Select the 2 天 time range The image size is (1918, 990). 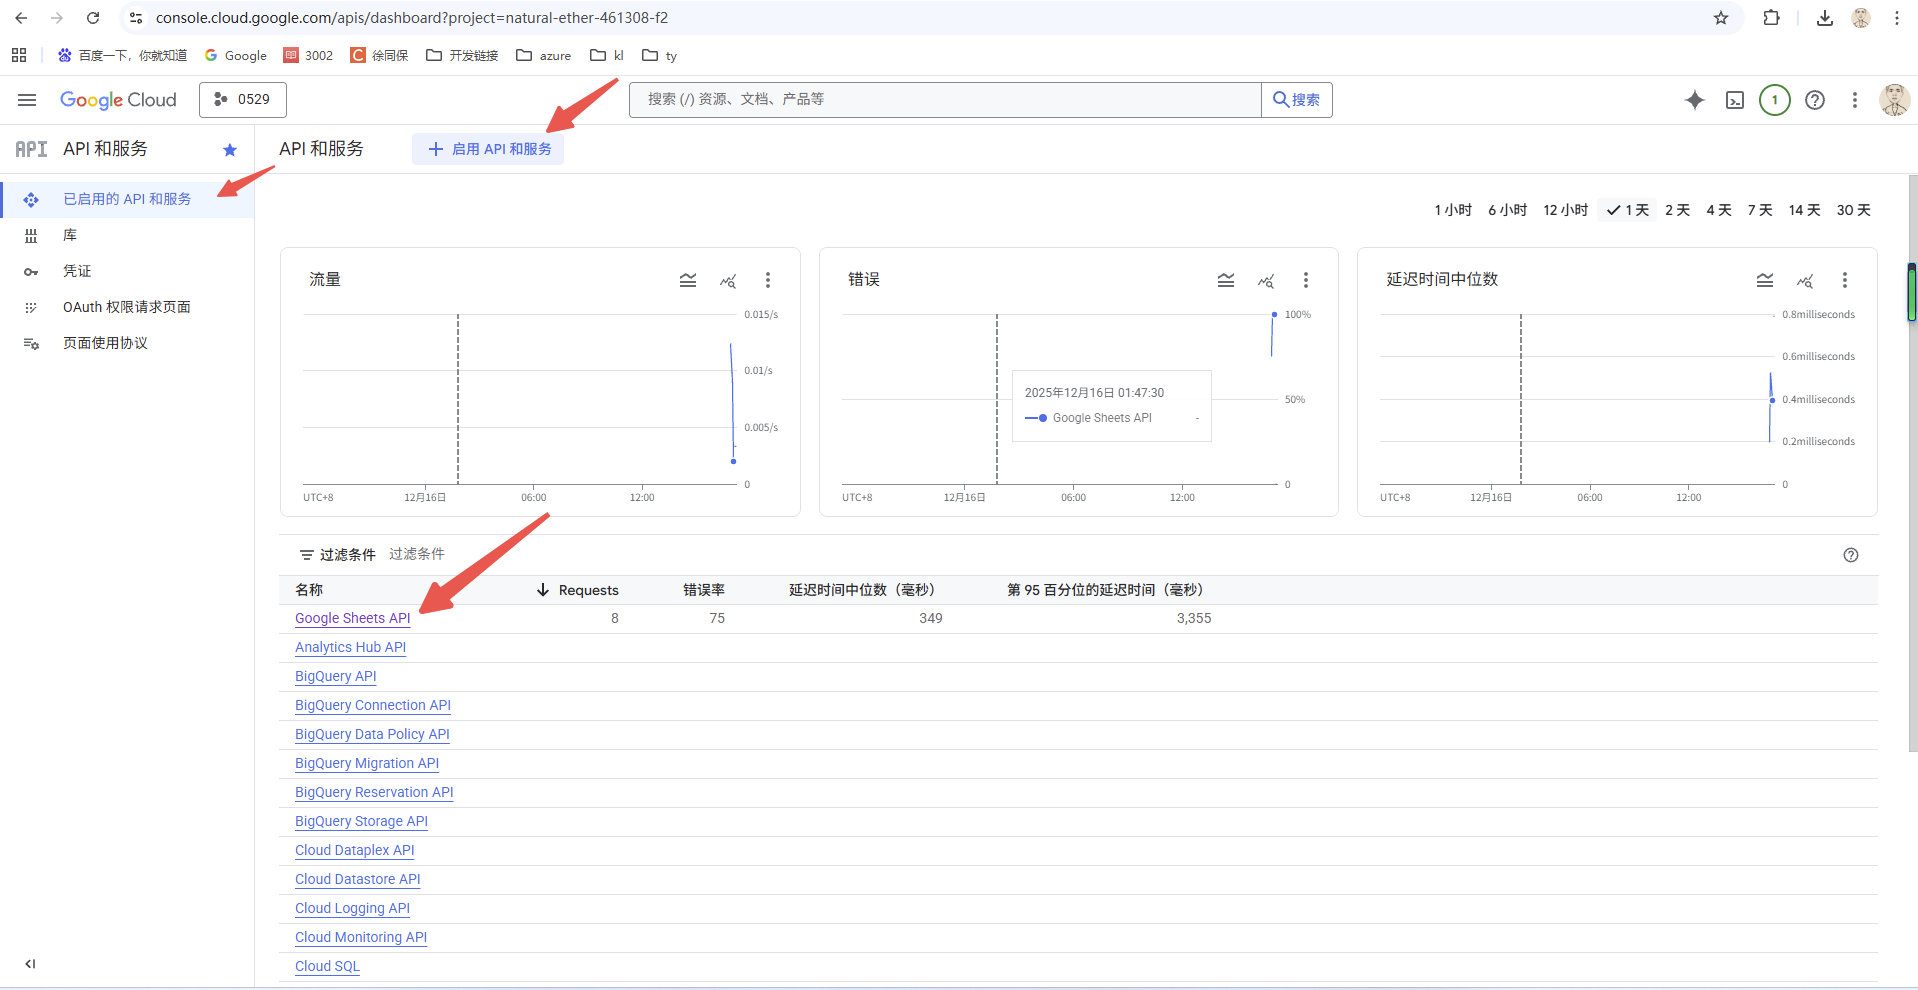(x=1677, y=210)
